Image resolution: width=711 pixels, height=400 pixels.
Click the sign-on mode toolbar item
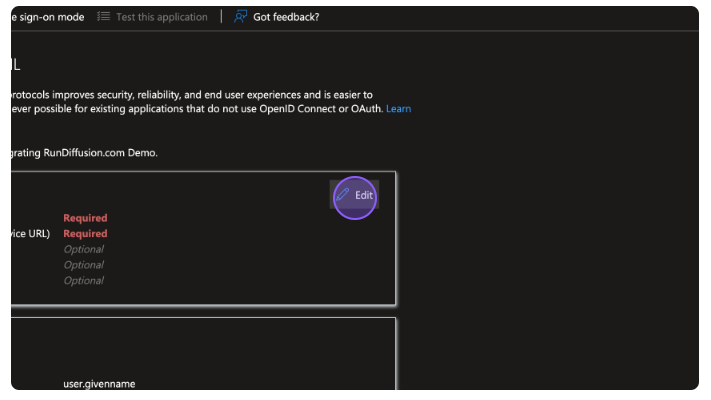pyautogui.click(x=50, y=17)
